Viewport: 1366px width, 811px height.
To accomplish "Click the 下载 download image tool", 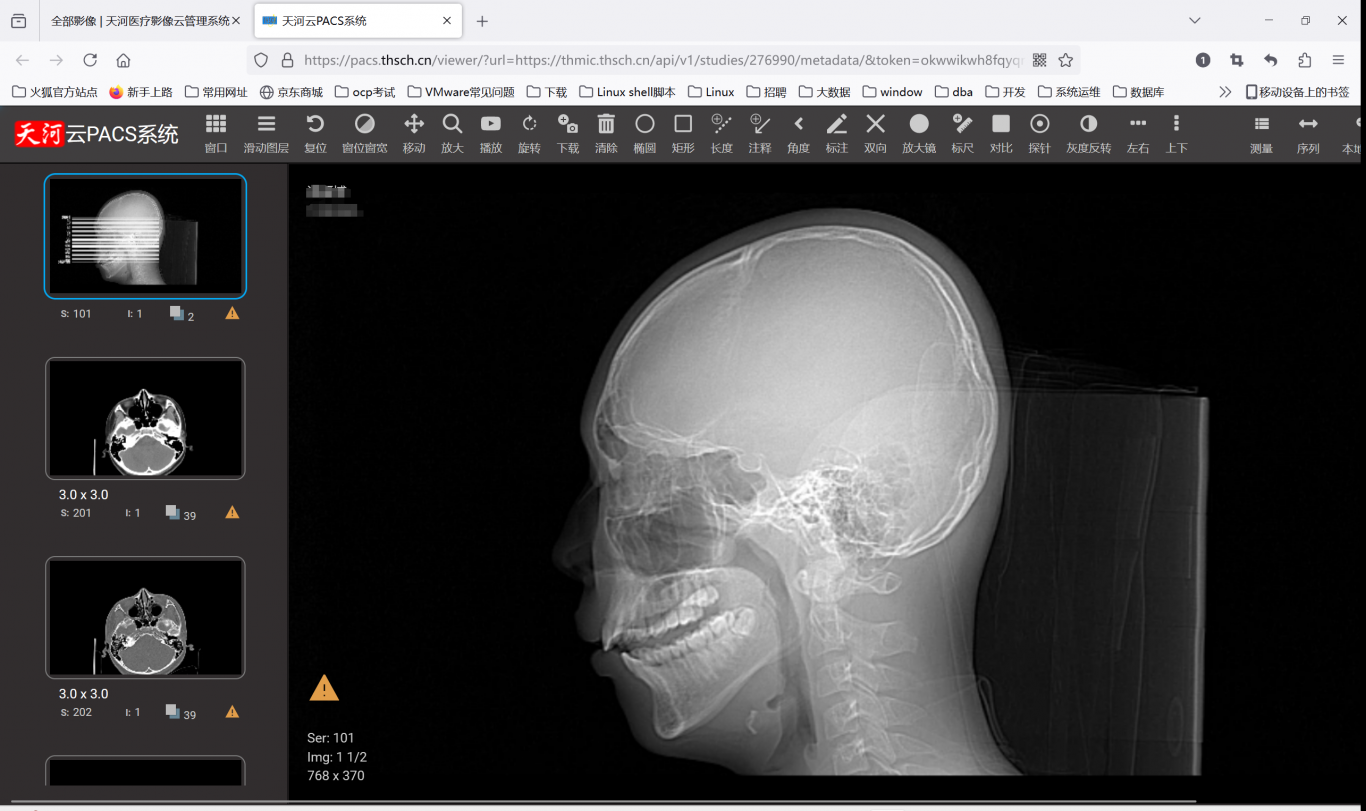I will coord(568,133).
